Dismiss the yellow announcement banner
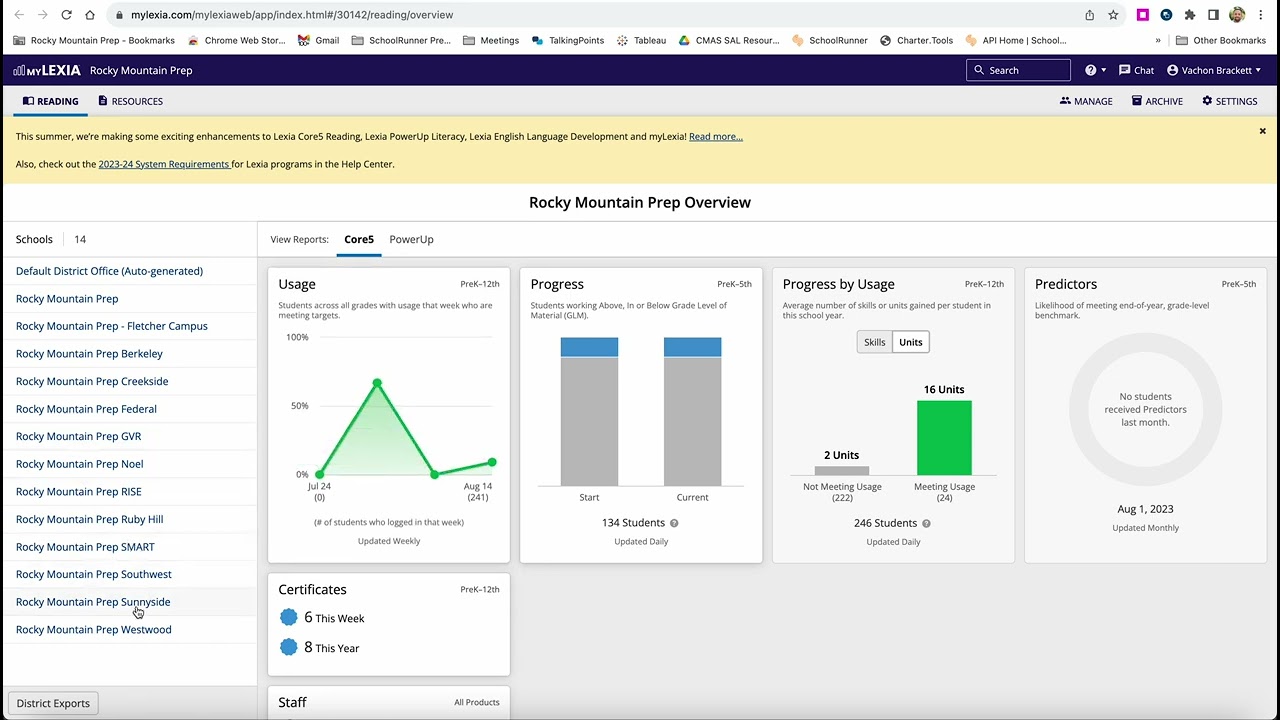 (x=1262, y=131)
